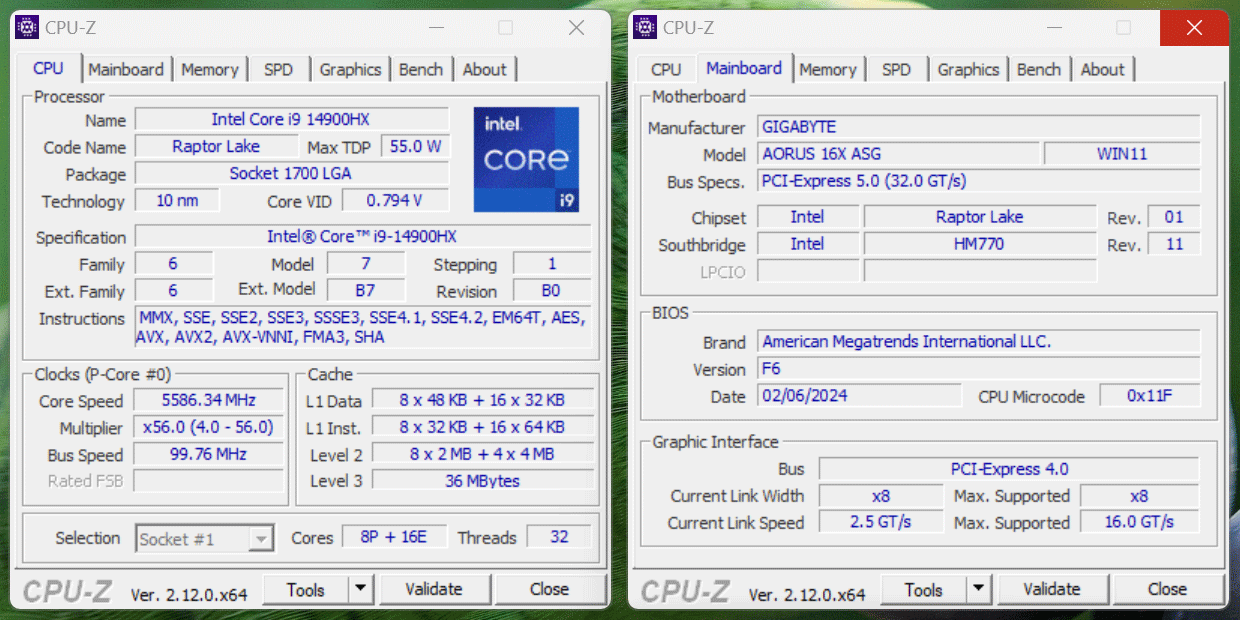The height and width of the screenshot is (620, 1240).
Task: Switch to CPU tab in right window
Action: 666,70
